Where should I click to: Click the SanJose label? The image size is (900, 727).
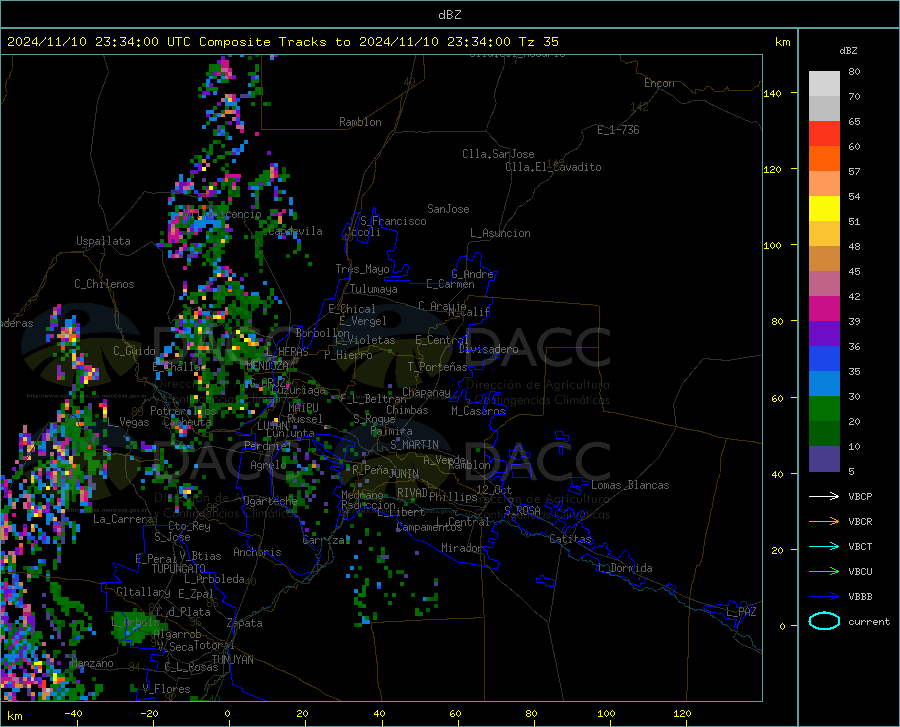point(448,209)
